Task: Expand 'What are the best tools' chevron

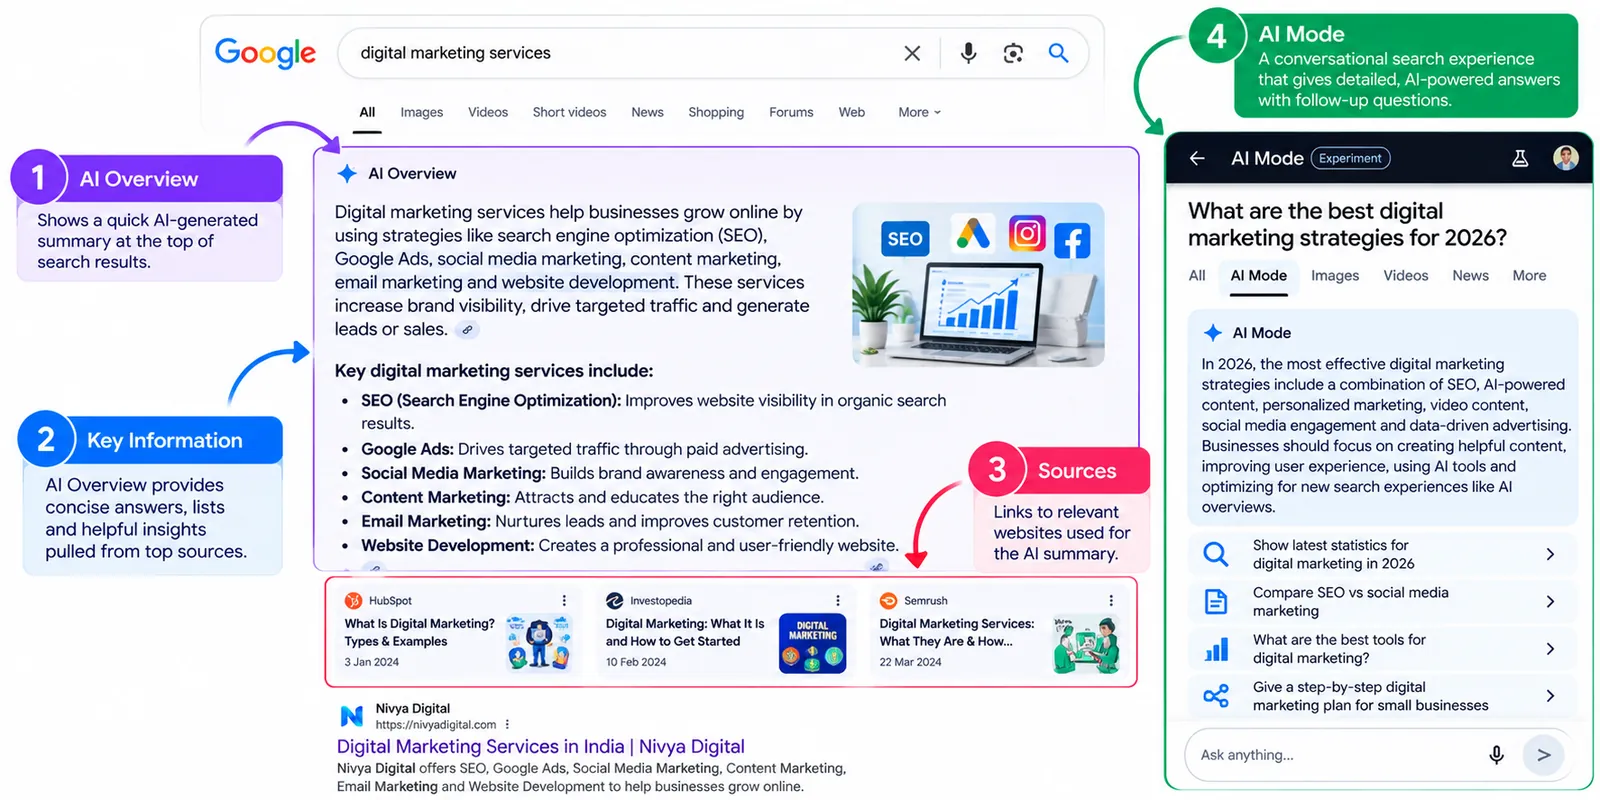Action: click(x=1550, y=648)
